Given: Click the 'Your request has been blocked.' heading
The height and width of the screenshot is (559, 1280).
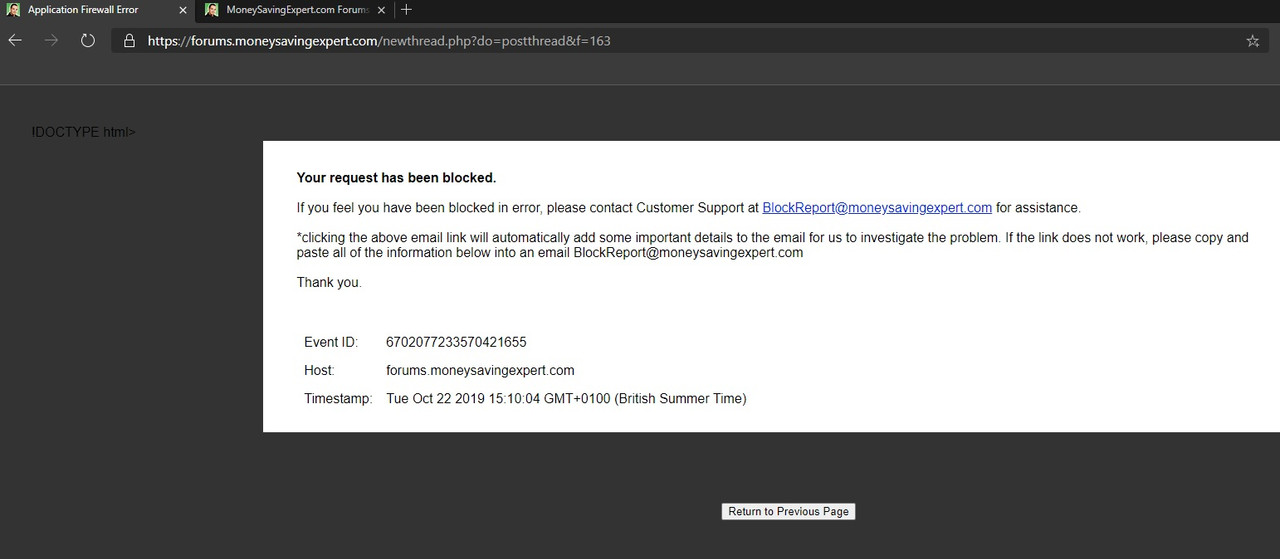Looking at the screenshot, I should 396,178.
